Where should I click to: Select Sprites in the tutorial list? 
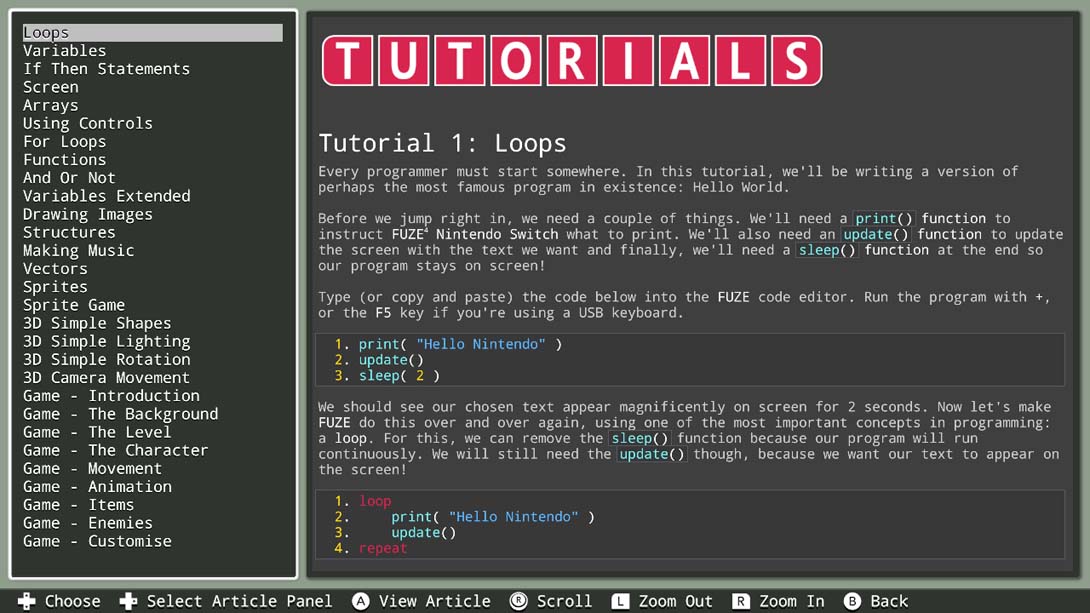[55, 286]
